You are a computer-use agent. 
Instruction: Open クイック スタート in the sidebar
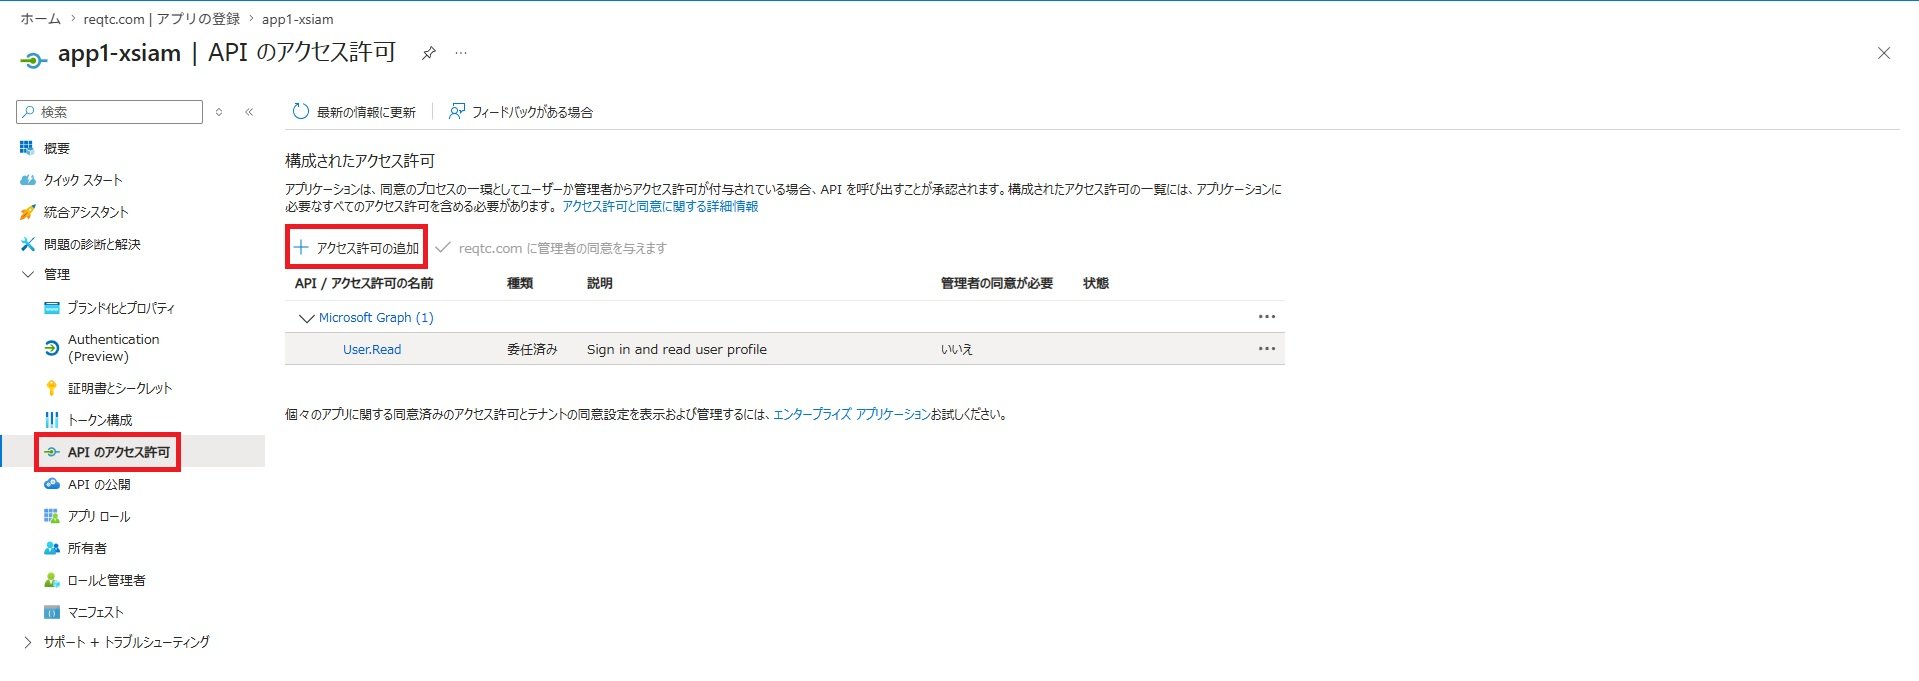(x=83, y=180)
